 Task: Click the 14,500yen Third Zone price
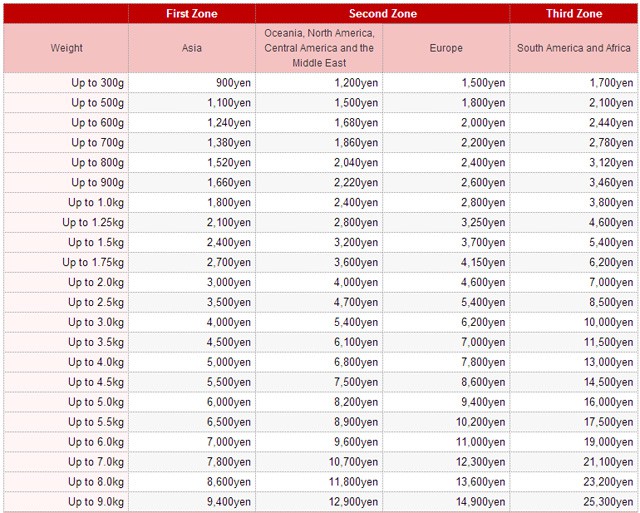pyautogui.click(x=609, y=383)
